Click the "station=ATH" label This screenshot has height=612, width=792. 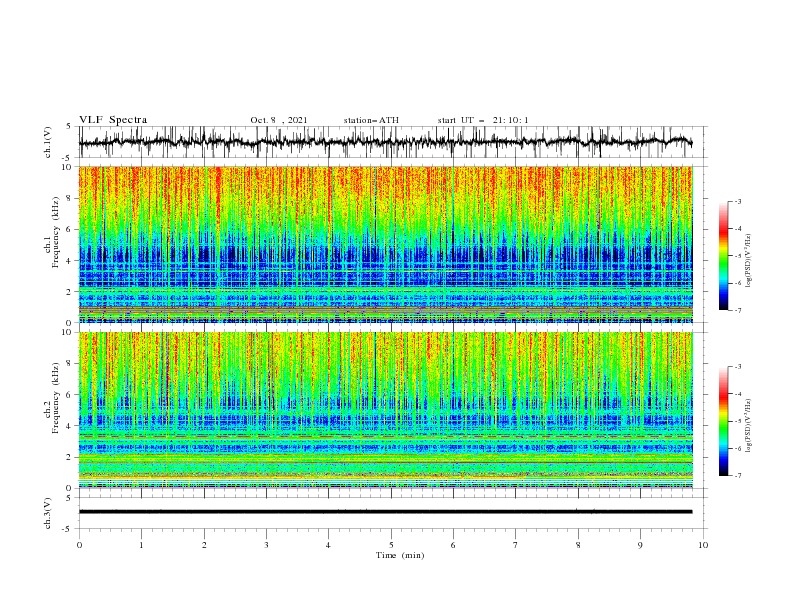tap(371, 120)
